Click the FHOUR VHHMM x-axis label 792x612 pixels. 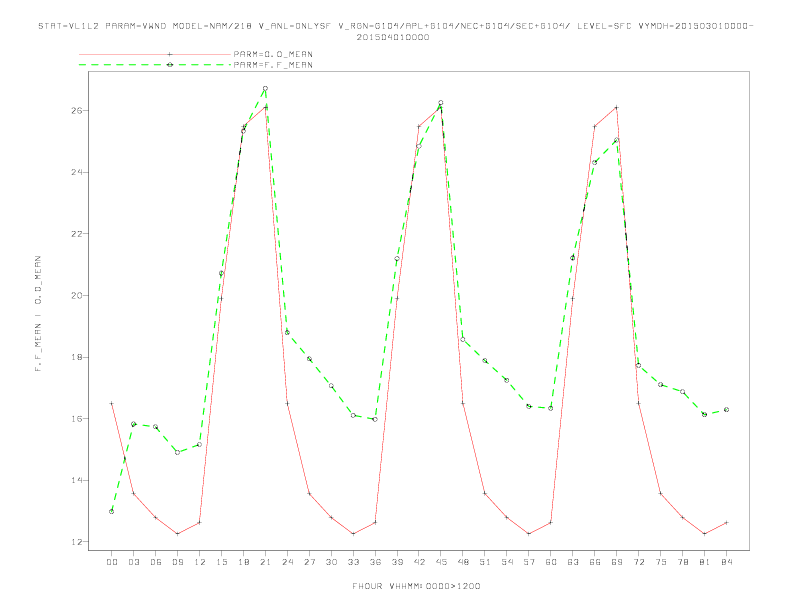(416, 586)
